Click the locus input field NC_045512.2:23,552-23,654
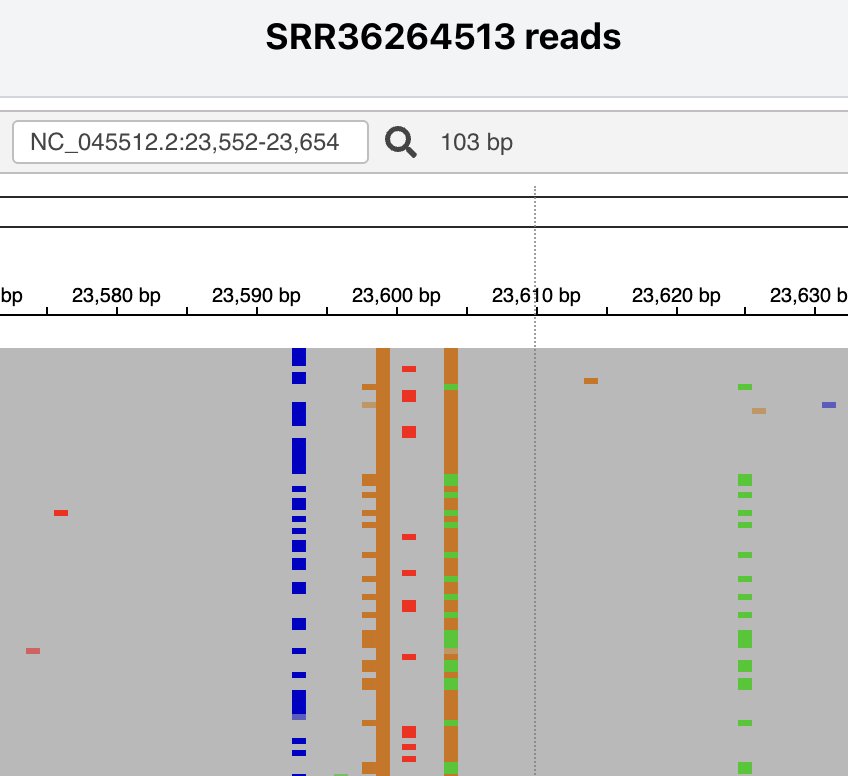848x776 pixels. coord(190,142)
